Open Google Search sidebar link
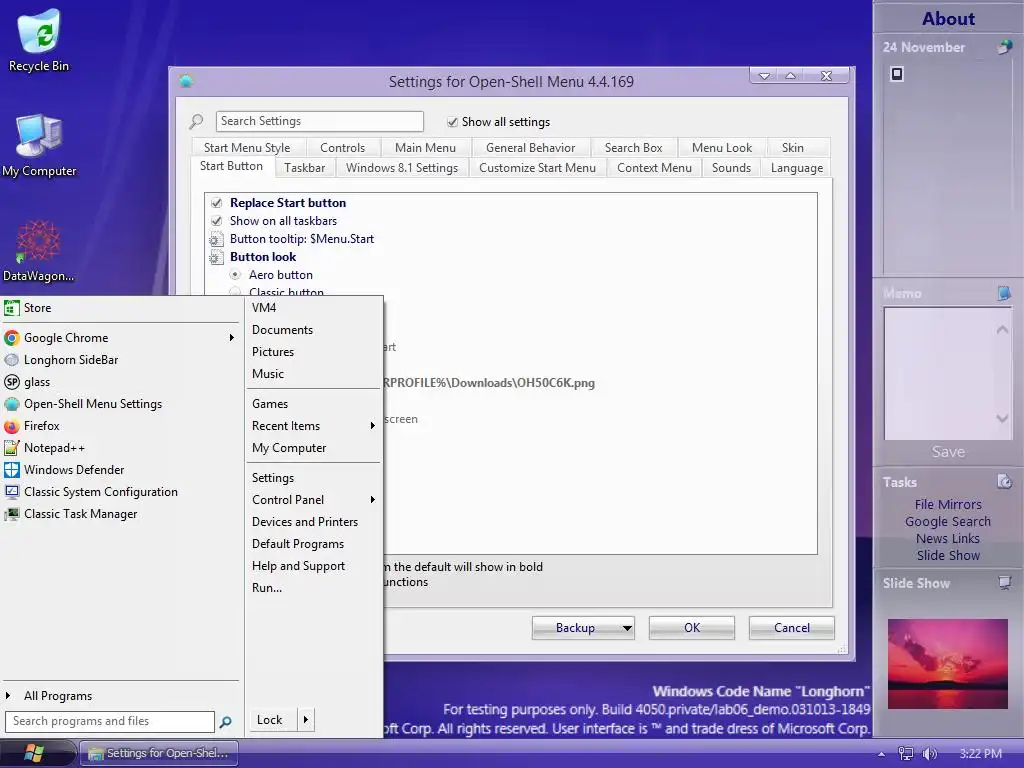 pyautogui.click(x=948, y=521)
